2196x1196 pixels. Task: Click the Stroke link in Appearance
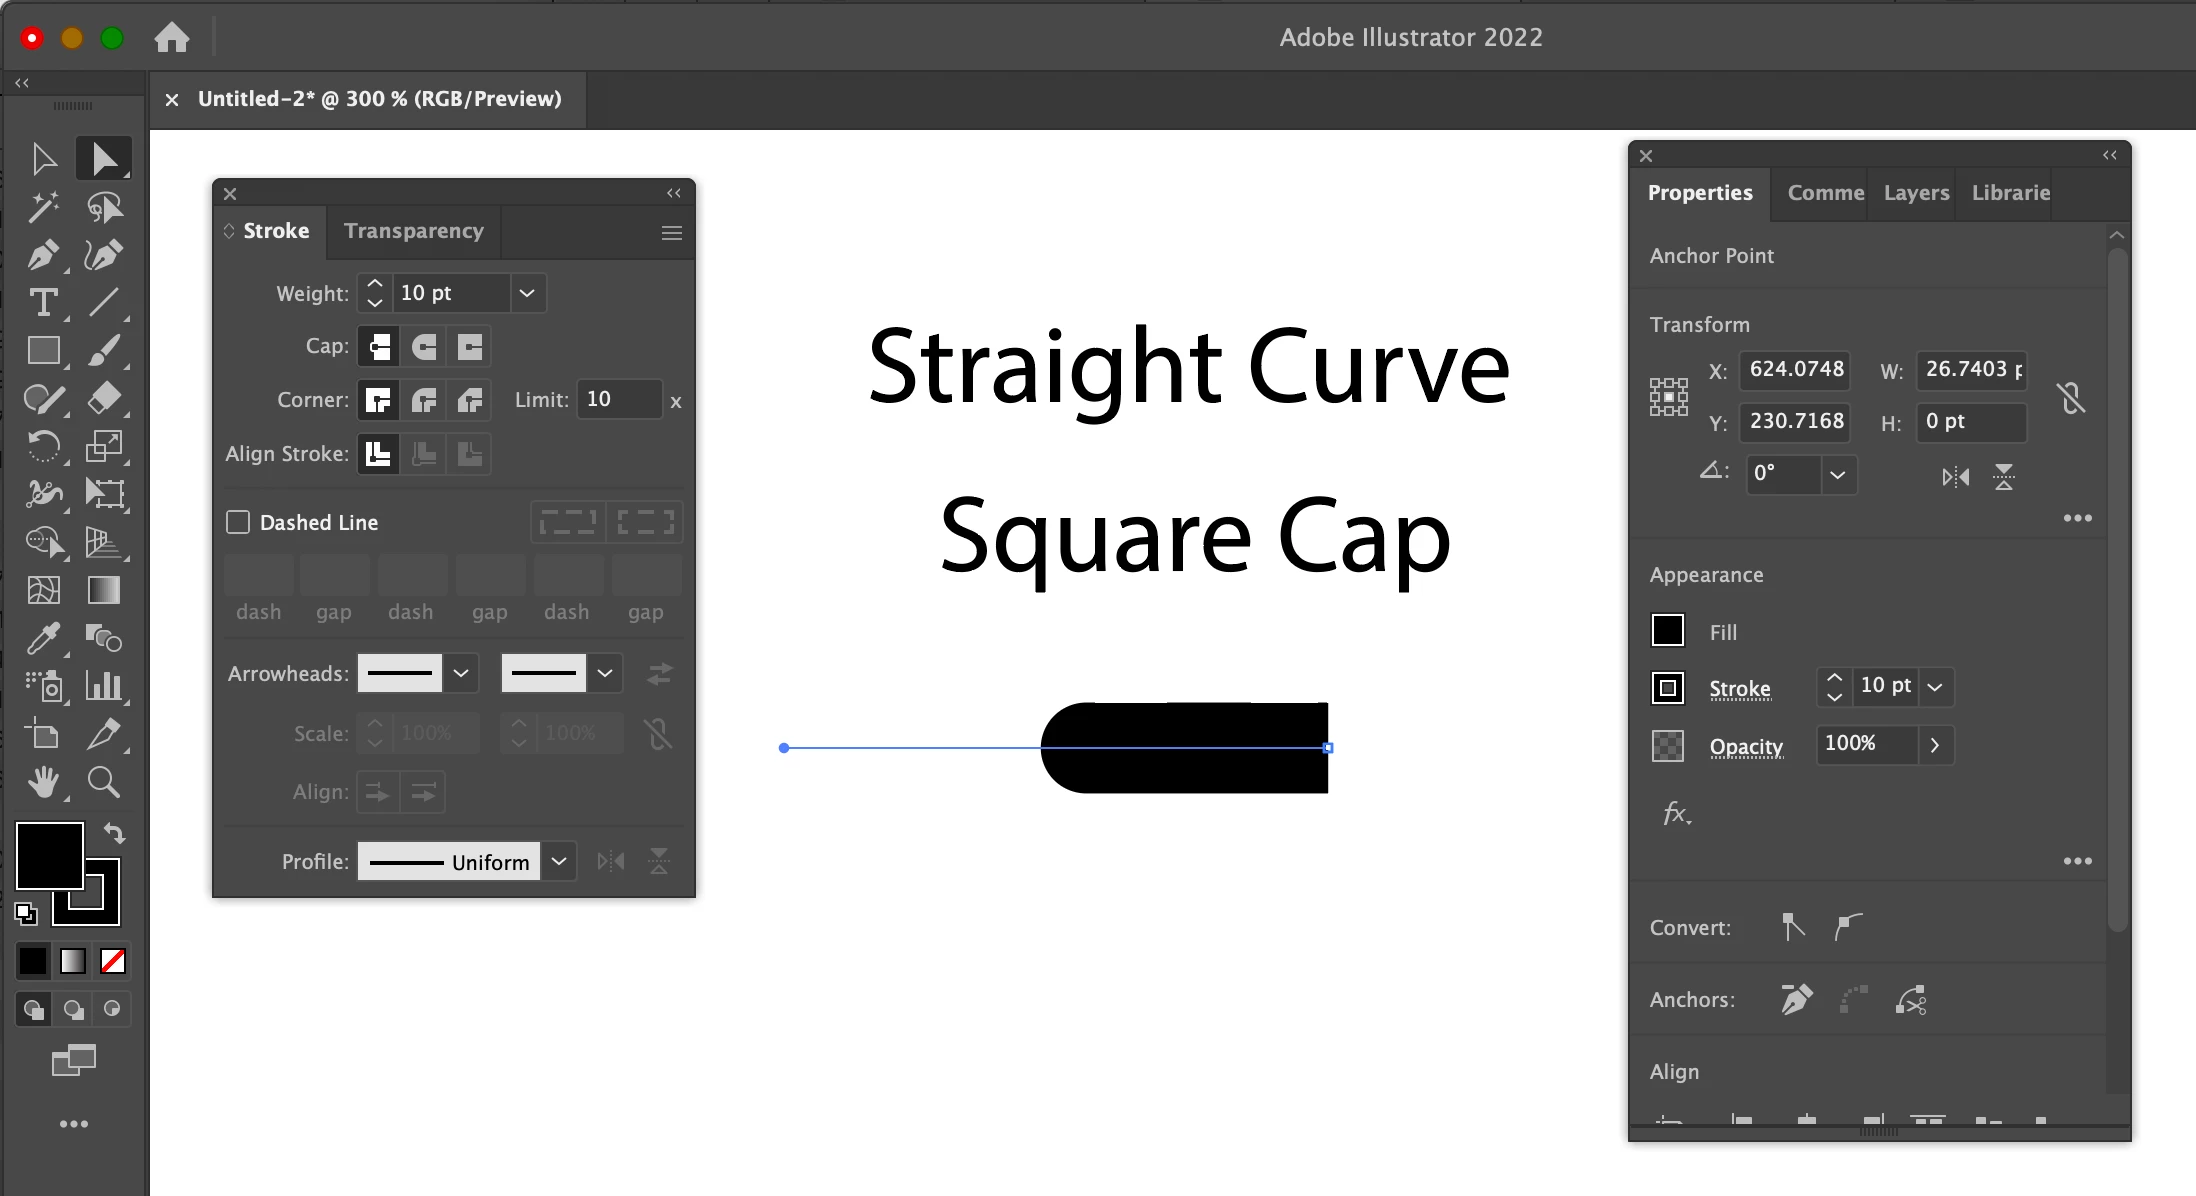coord(1739,688)
